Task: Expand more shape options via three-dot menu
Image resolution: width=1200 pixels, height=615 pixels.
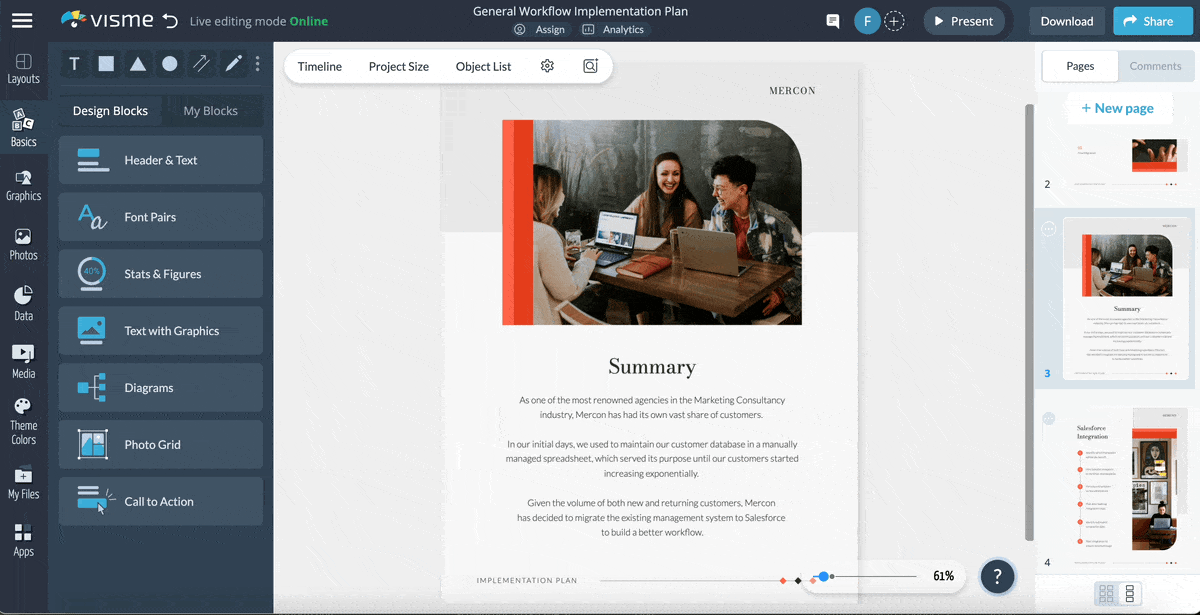Action: [257, 63]
